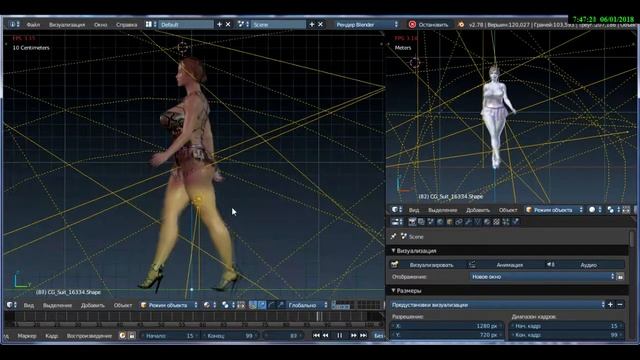Open the Кадр menu in the timeline
Screen dimensions: 640x360
click(51, 336)
